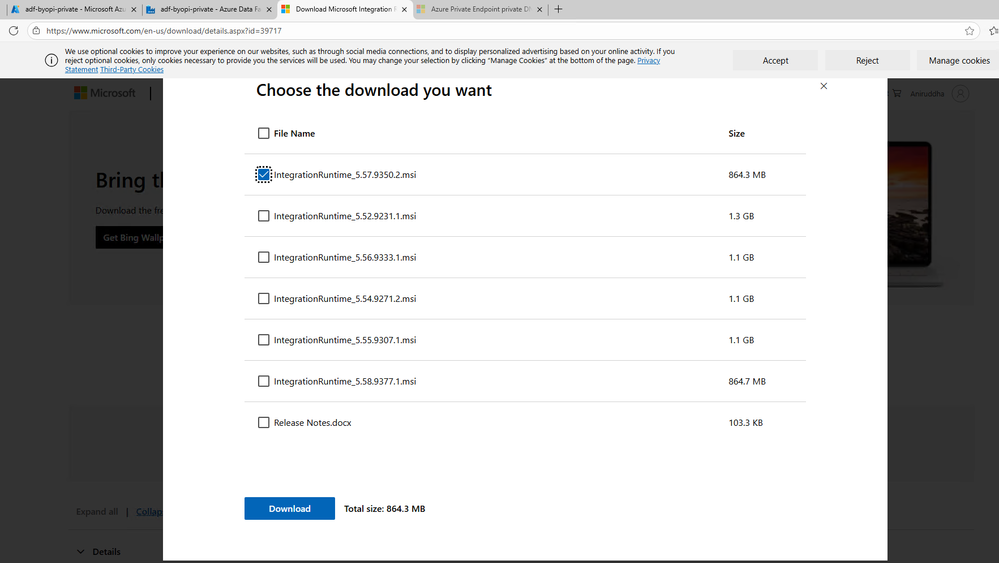Open the shopping cart icon
Viewport: 999px width, 563px height.
coord(896,94)
